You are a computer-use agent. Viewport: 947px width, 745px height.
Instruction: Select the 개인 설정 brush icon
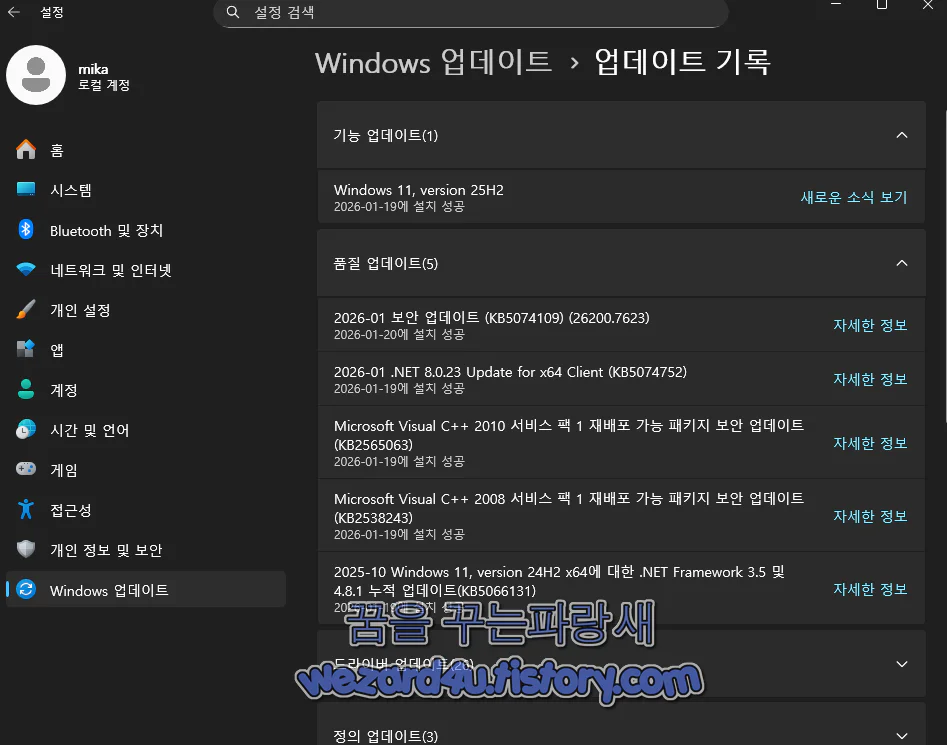point(26,310)
